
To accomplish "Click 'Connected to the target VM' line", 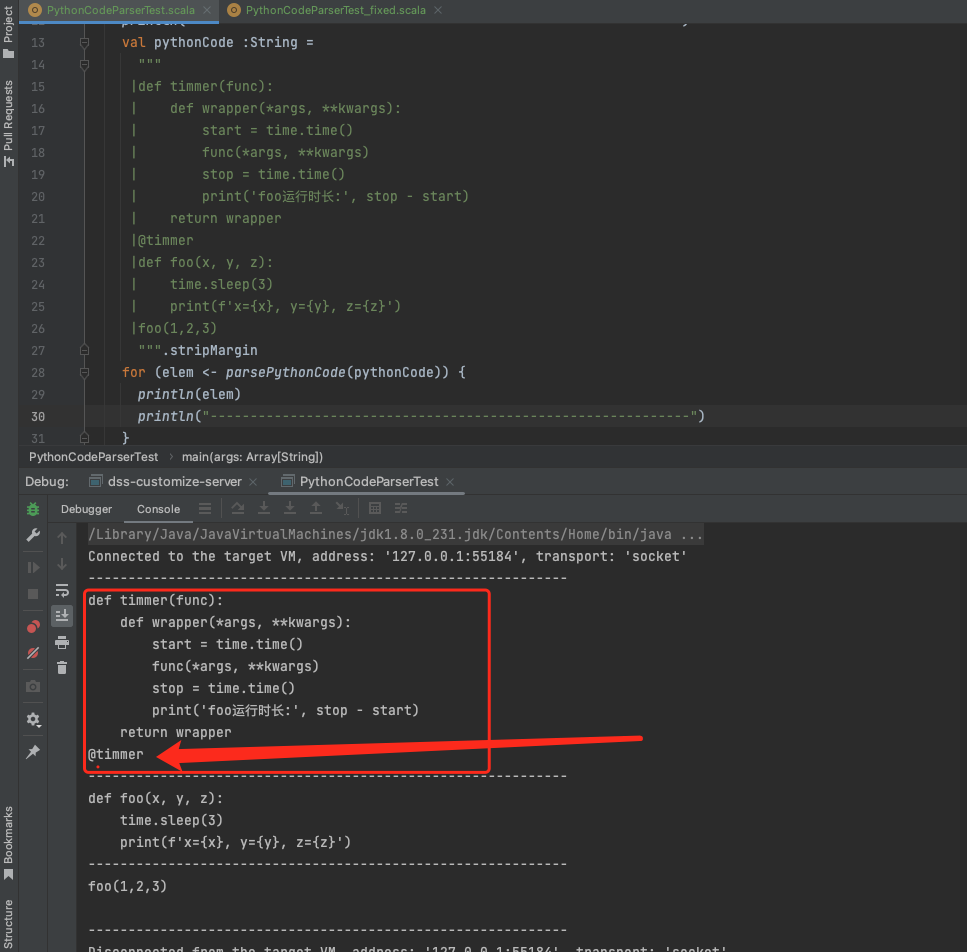I will point(387,556).
